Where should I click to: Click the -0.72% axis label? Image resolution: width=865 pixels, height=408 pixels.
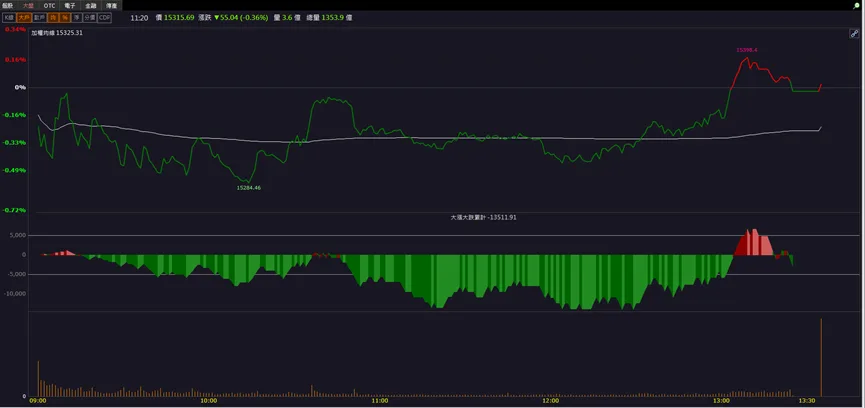15,210
